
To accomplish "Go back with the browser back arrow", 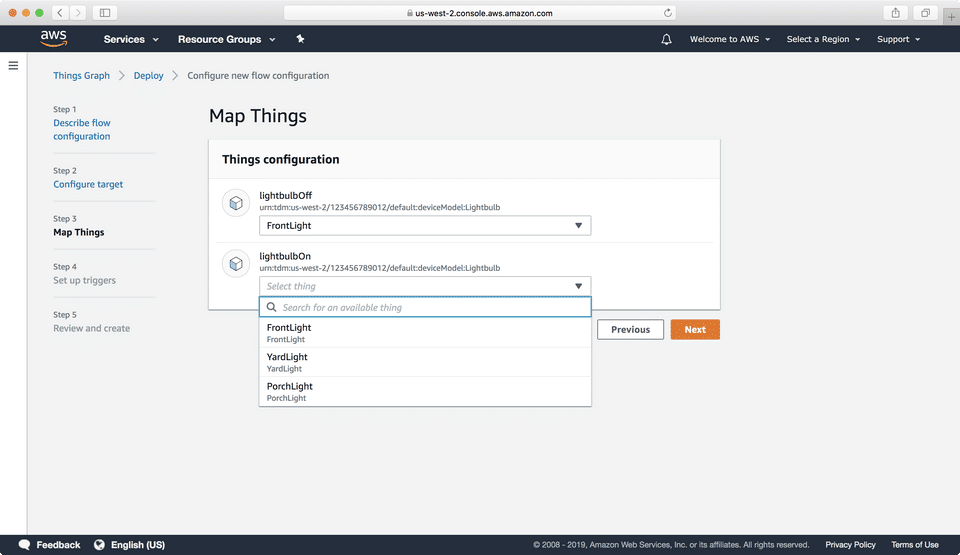I will (60, 12).
